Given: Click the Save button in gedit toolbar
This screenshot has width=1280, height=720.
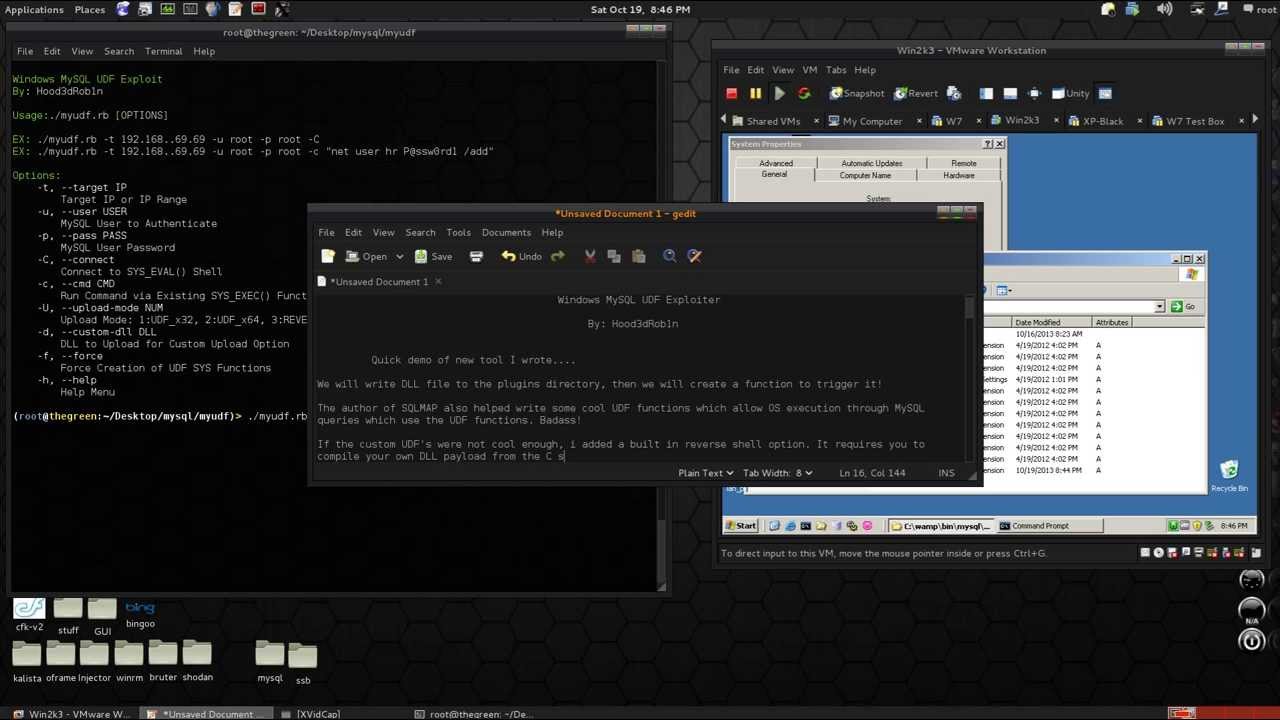Looking at the screenshot, I should pos(433,256).
